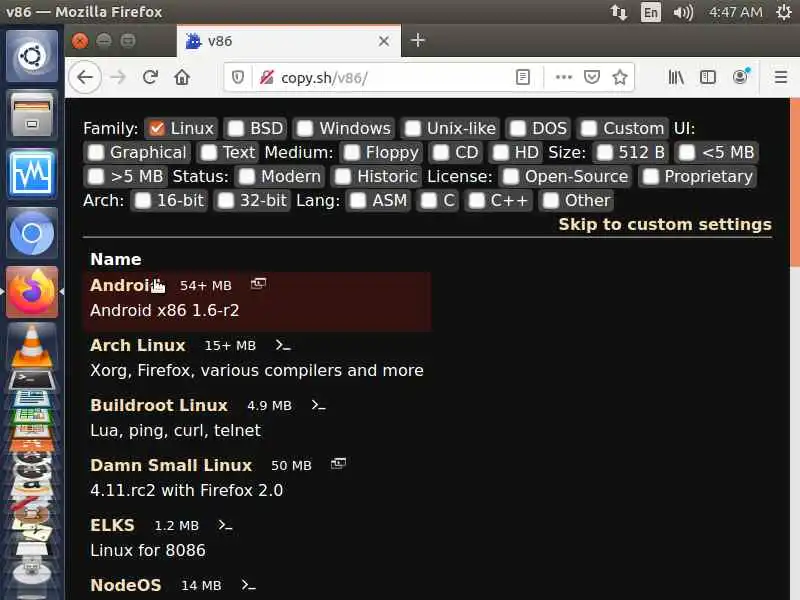Enable the DOS family checkbox
This screenshot has height=600, width=800.
(518, 128)
